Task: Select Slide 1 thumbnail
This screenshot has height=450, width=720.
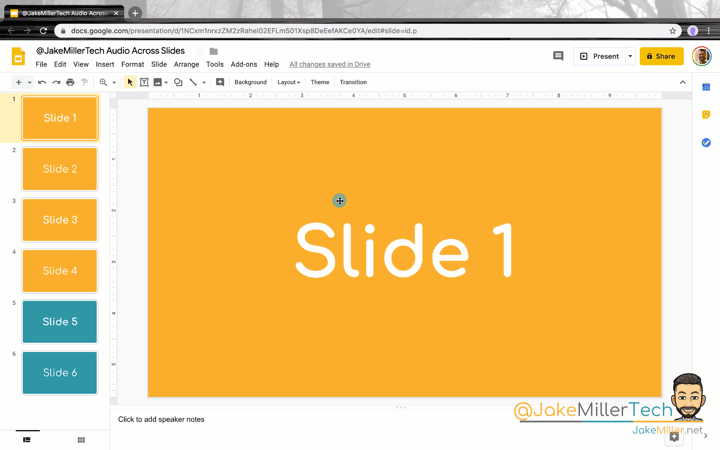Action: [60, 118]
